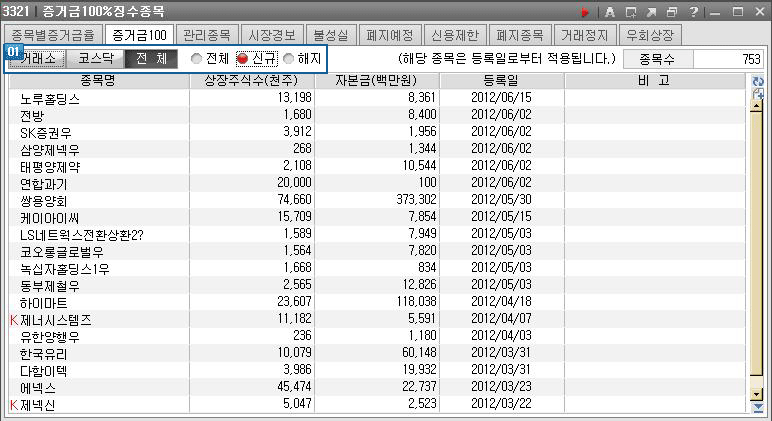
Task: Click the 45,474 shares value for 에넥스
Action: pyautogui.click(x=294, y=387)
